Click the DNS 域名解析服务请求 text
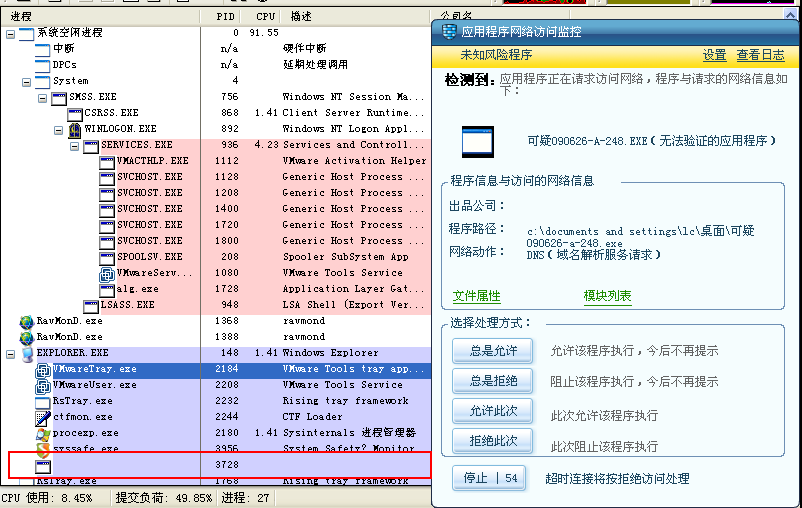 click(593, 254)
